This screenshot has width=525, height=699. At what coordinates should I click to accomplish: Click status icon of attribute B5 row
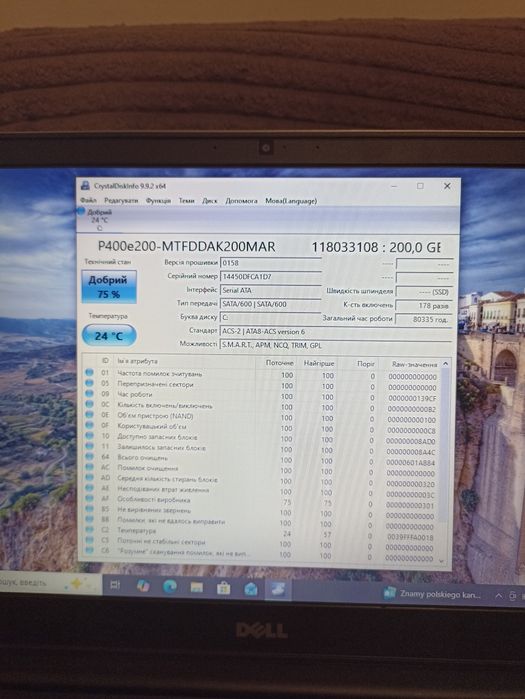pos(89,509)
